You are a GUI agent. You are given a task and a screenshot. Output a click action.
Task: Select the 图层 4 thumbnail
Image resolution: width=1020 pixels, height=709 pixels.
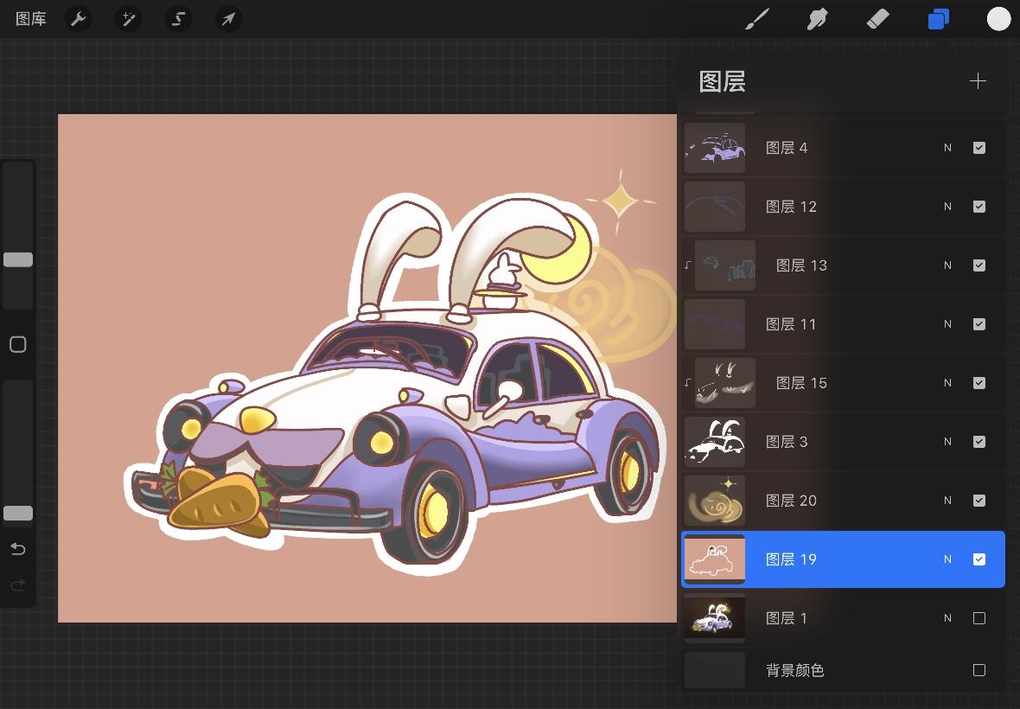[x=715, y=148]
